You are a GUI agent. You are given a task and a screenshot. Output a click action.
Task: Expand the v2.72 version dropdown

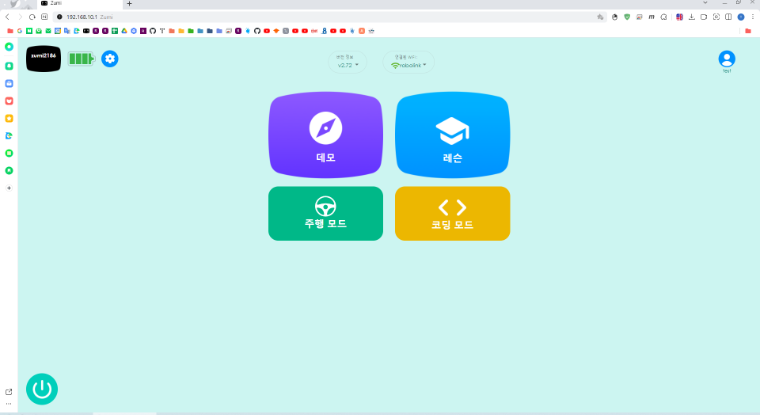click(347, 64)
